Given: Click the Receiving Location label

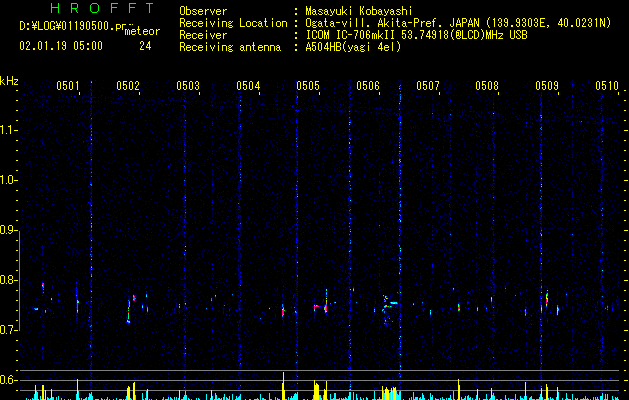Looking at the screenshot, I should [x=233, y=23].
